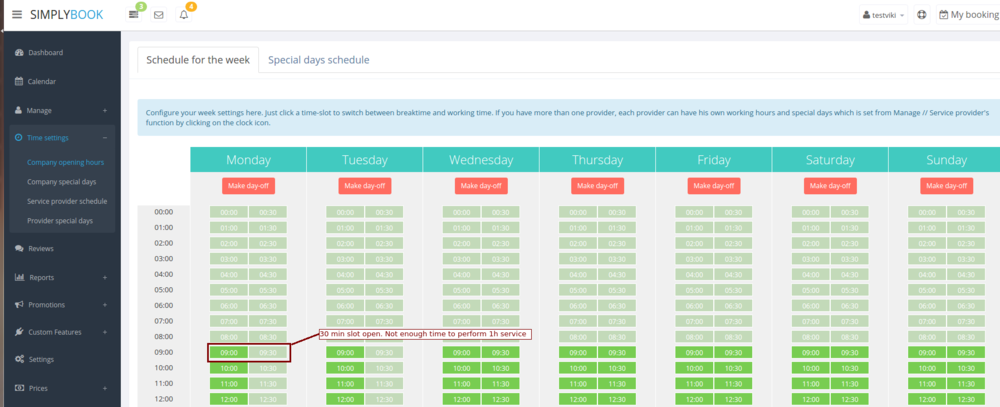The height and width of the screenshot is (407, 1000).
Task: Click the help lifebuoy icon
Action: tap(921, 15)
